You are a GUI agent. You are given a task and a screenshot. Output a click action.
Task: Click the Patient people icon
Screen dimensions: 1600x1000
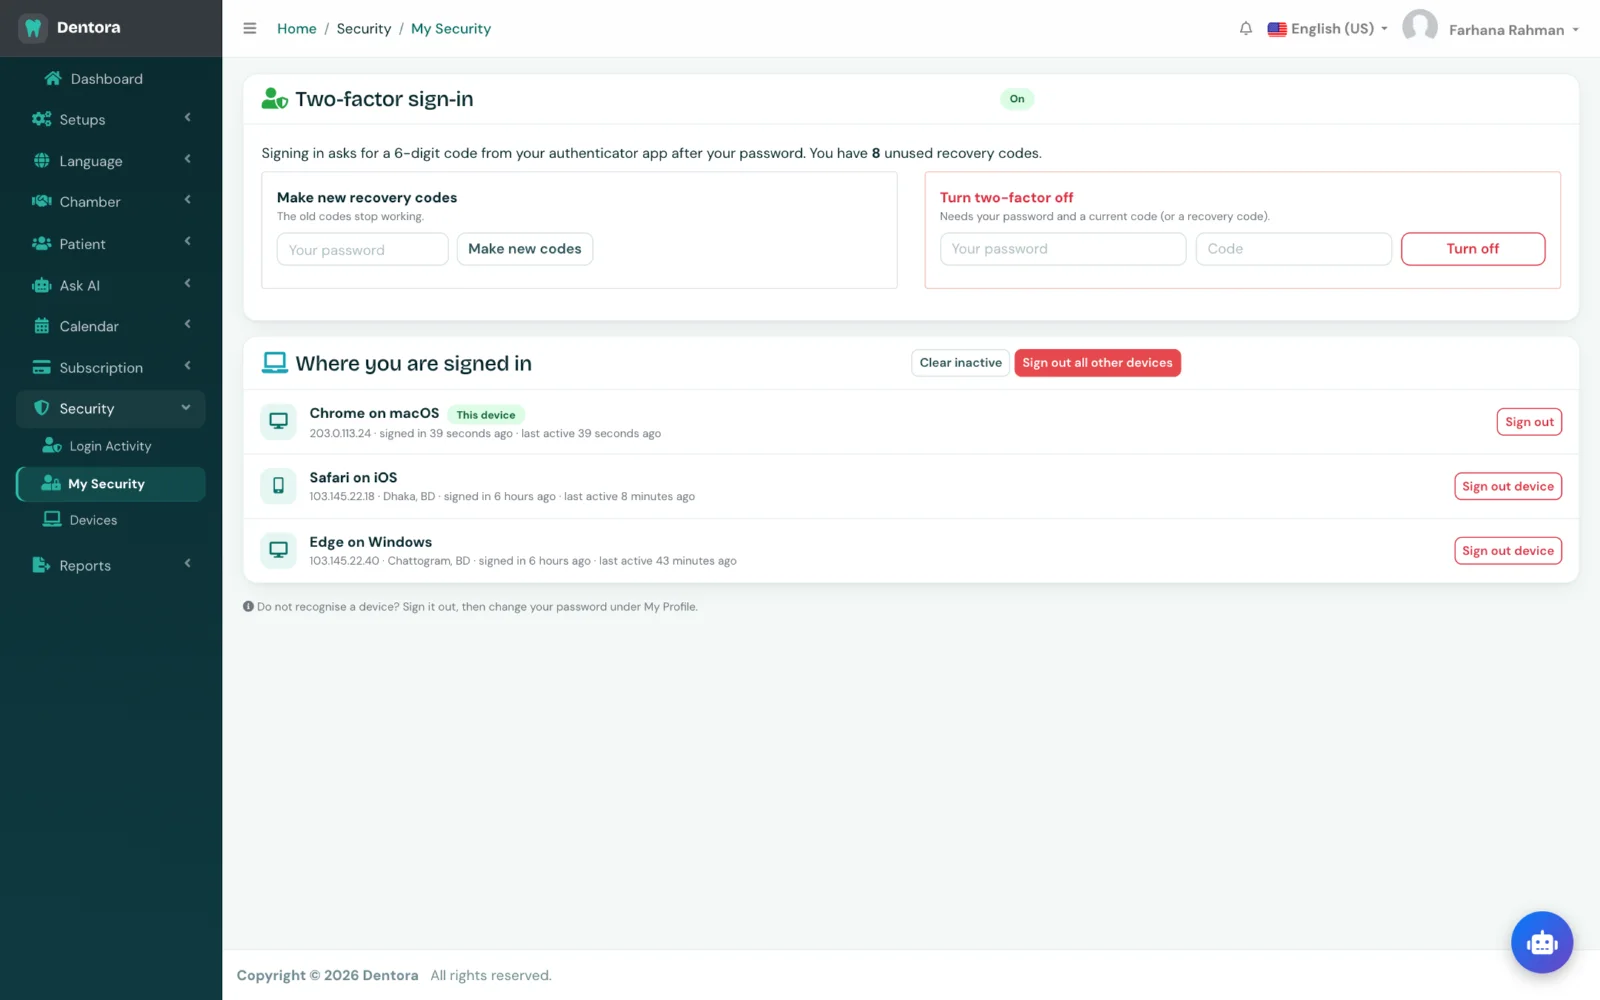coord(42,243)
